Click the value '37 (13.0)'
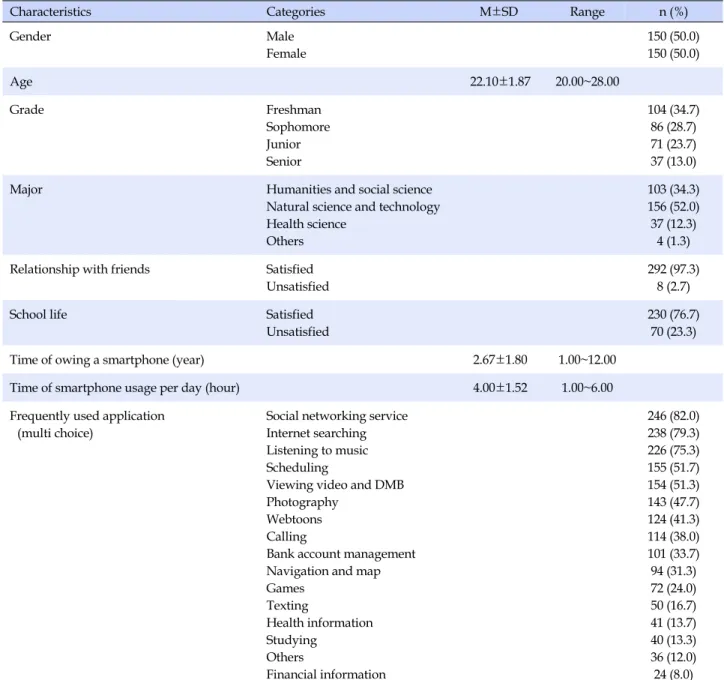The height and width of the screenshot is (680, 724). 673,162
